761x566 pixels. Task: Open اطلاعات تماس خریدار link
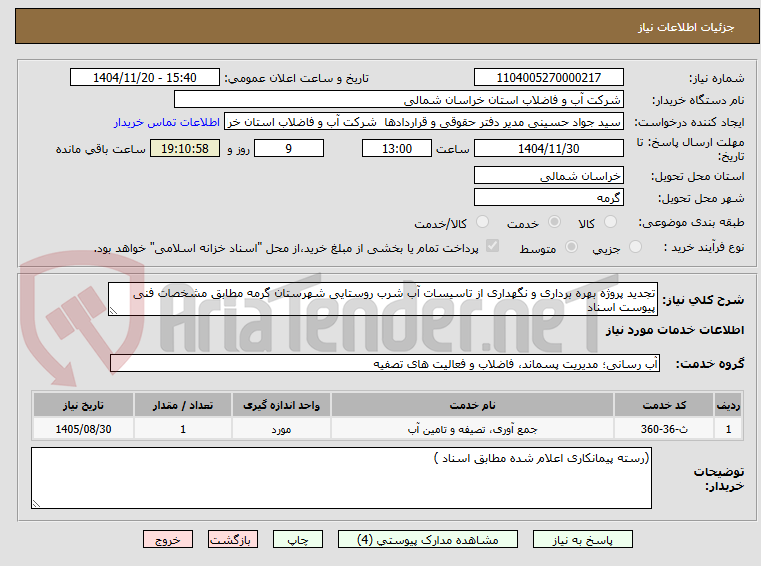click(167, 122)
